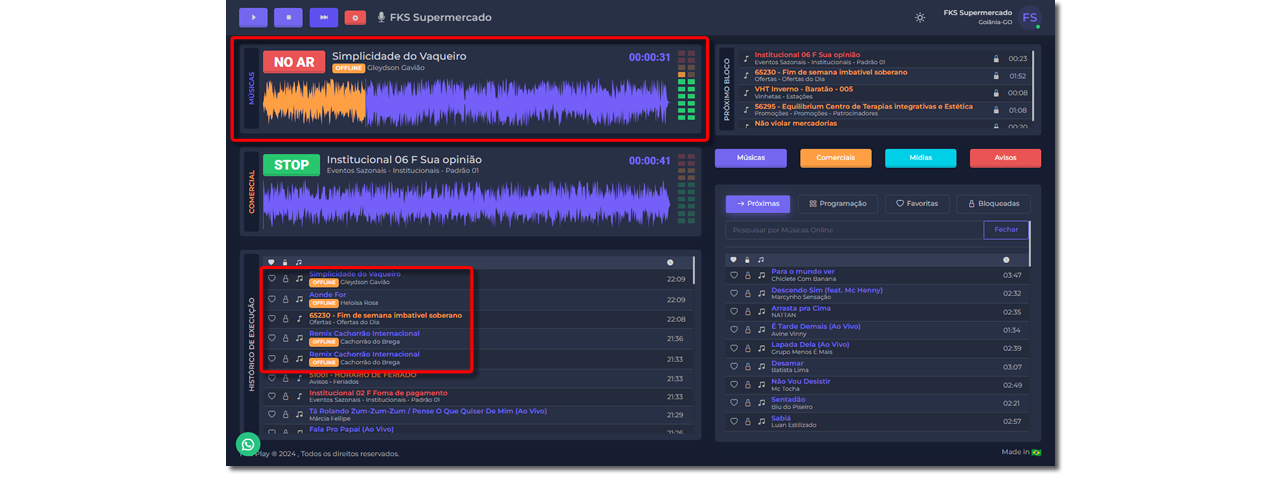Image resolution: width=1280 pixels, height=487 pixels.
Task: Click the red Avisos button
Action: coord(1005,158)
